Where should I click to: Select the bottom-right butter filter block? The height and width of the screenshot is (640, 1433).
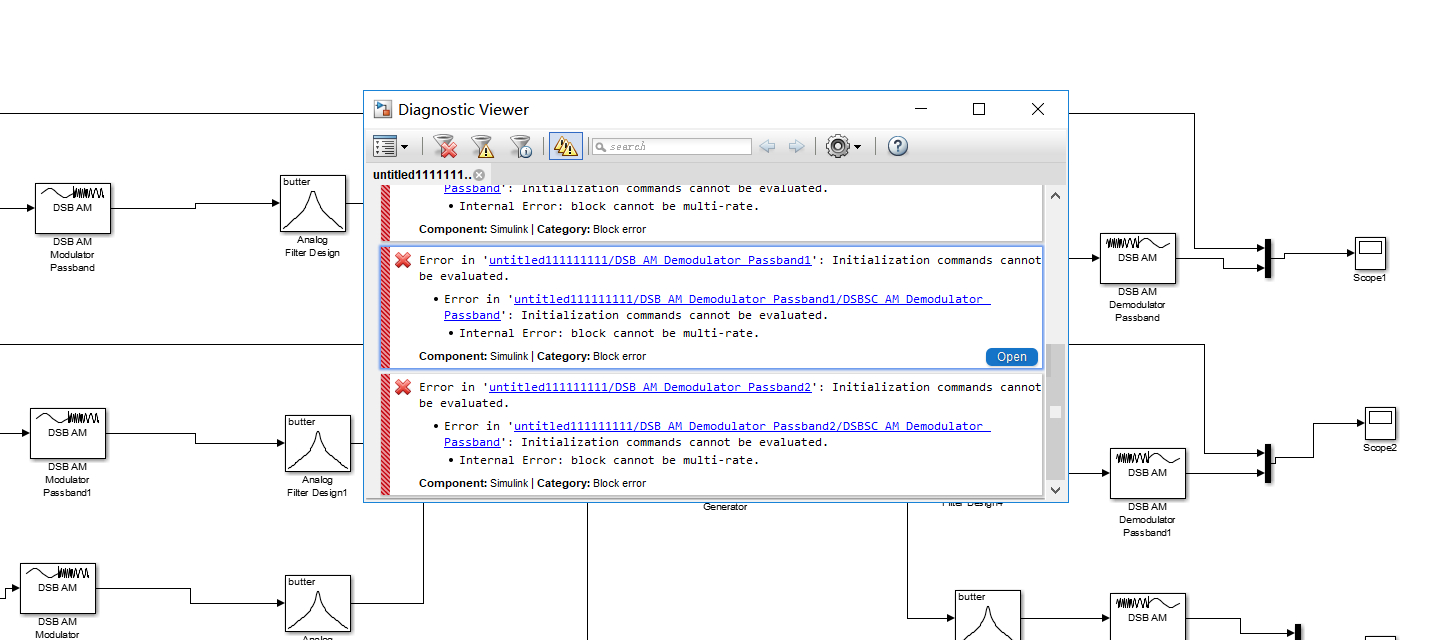988,615
